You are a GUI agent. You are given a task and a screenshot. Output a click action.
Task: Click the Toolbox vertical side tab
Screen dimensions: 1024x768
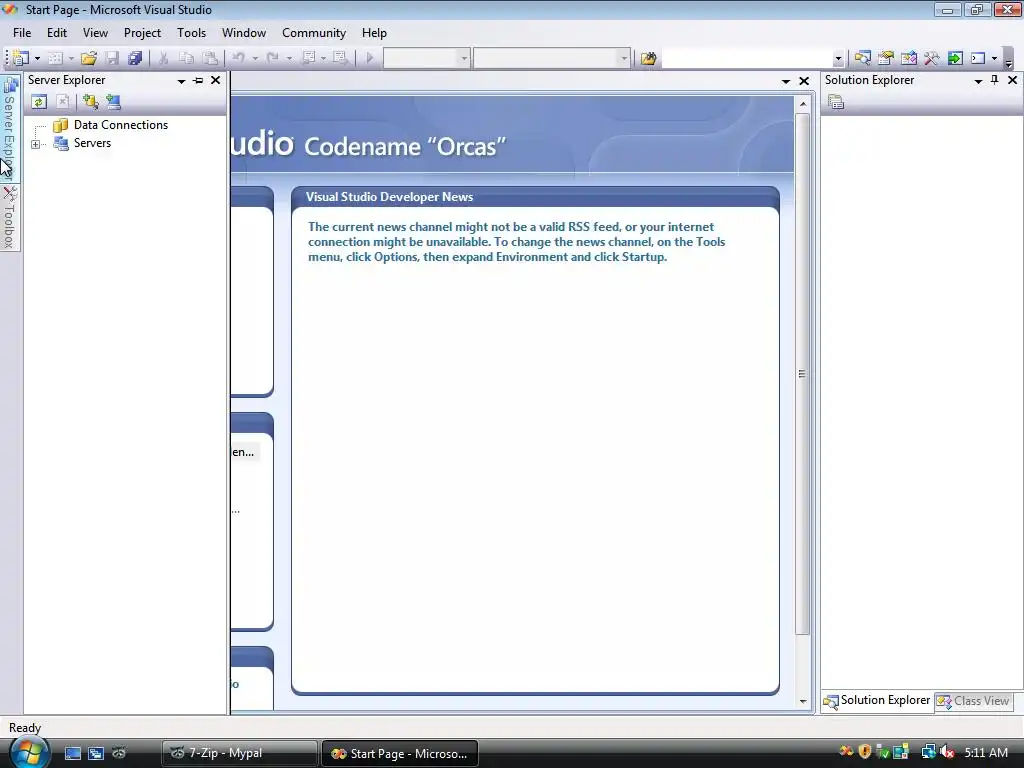[9, 217]
